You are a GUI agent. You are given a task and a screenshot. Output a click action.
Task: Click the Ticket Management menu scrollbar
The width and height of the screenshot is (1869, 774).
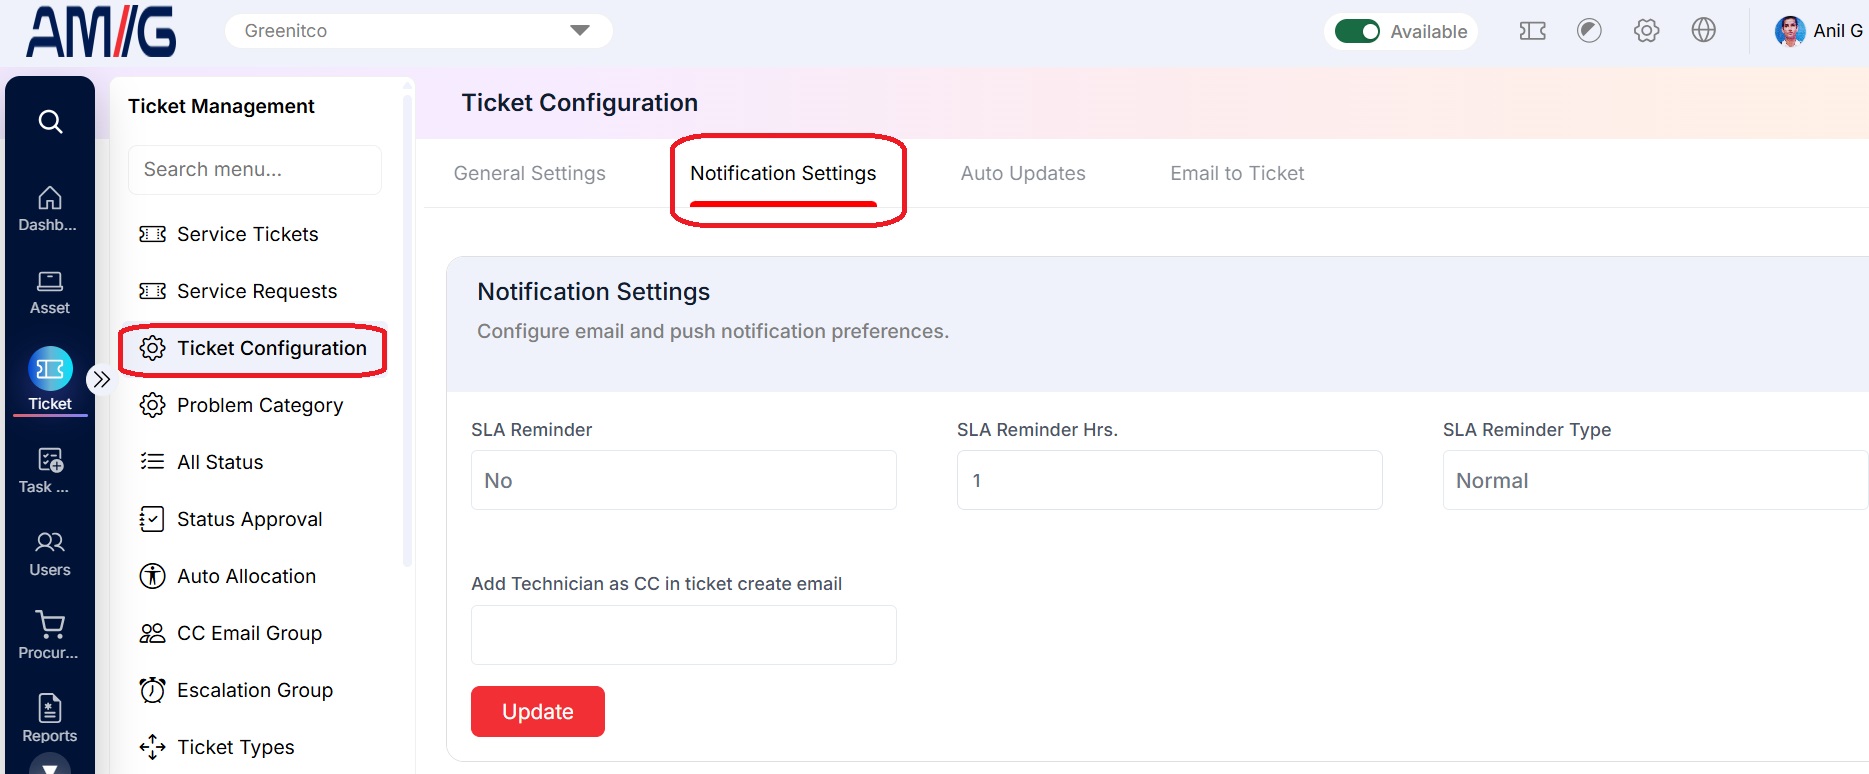coord(407,330)
